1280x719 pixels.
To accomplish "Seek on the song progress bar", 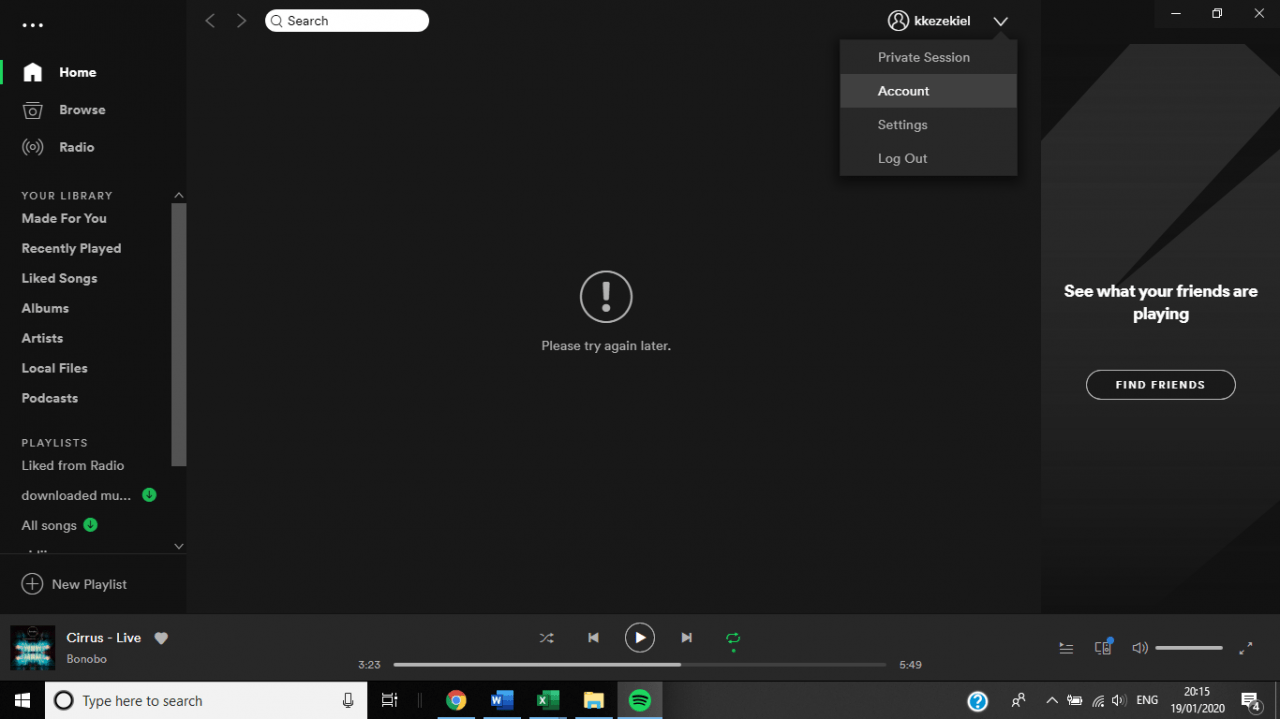I will pyautogui.click(x=639, y=664).
